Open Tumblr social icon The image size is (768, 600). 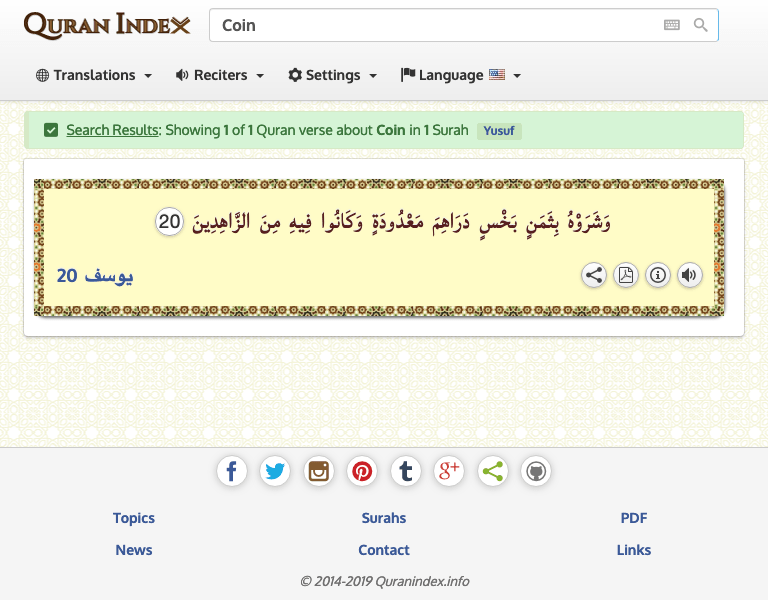pos(406,471)
